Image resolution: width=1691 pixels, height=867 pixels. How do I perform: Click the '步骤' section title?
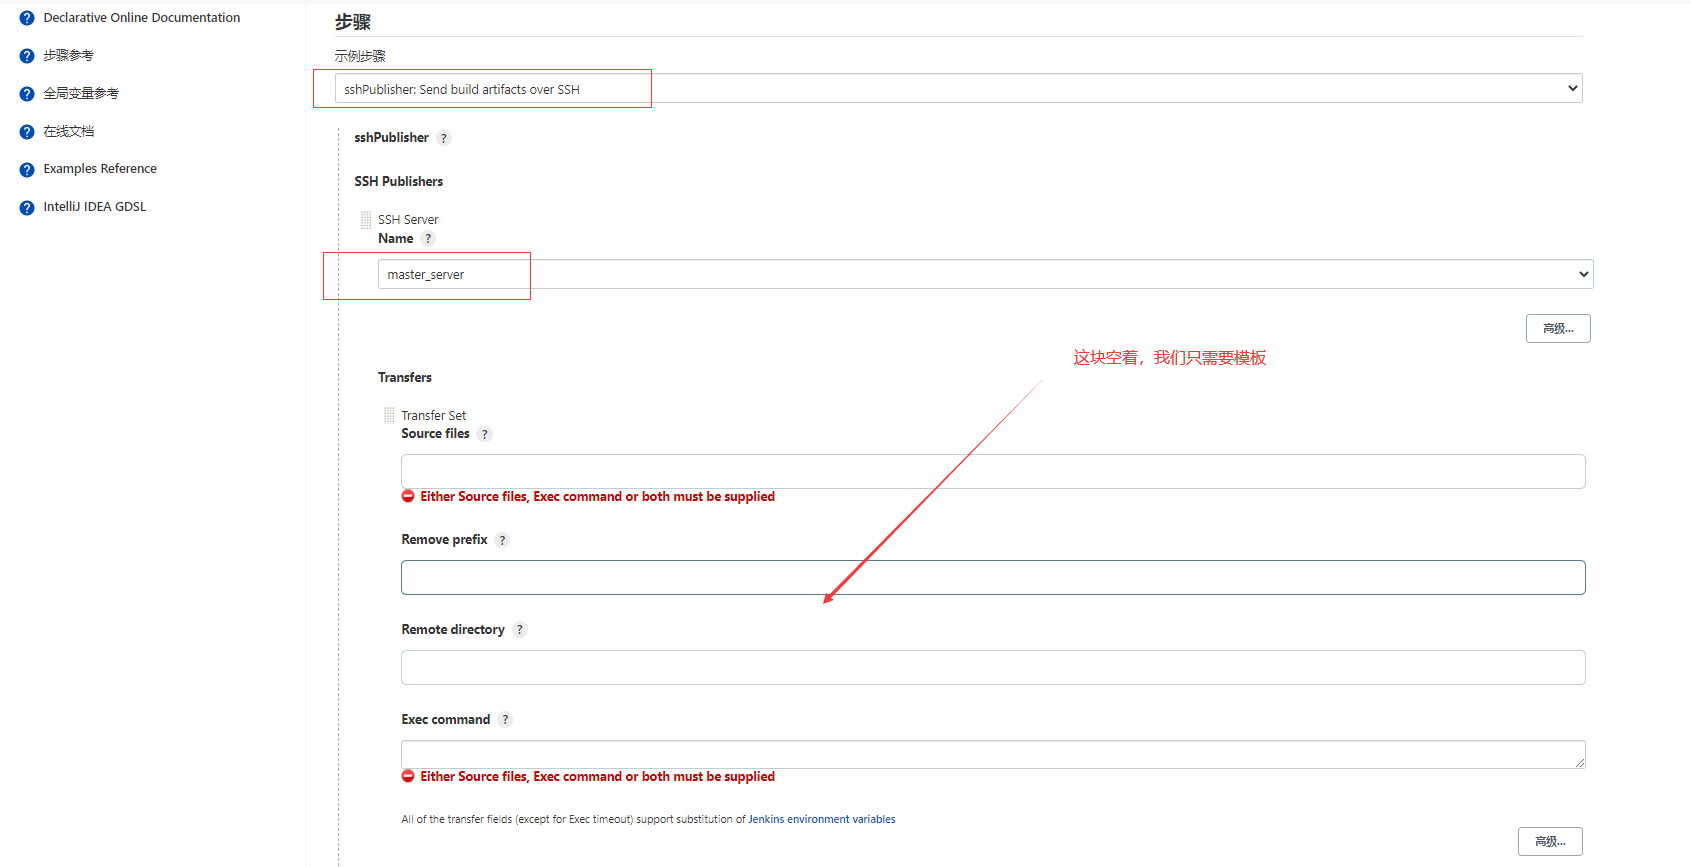pos(353,22)
